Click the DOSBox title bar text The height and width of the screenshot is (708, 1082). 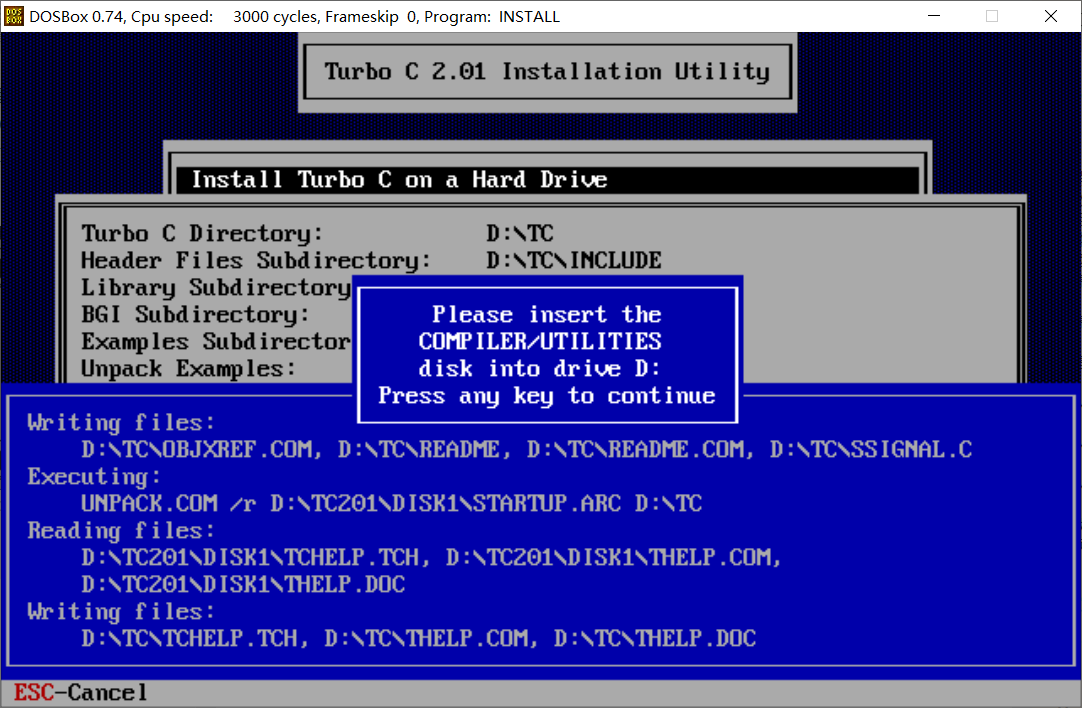click(295, 17)
